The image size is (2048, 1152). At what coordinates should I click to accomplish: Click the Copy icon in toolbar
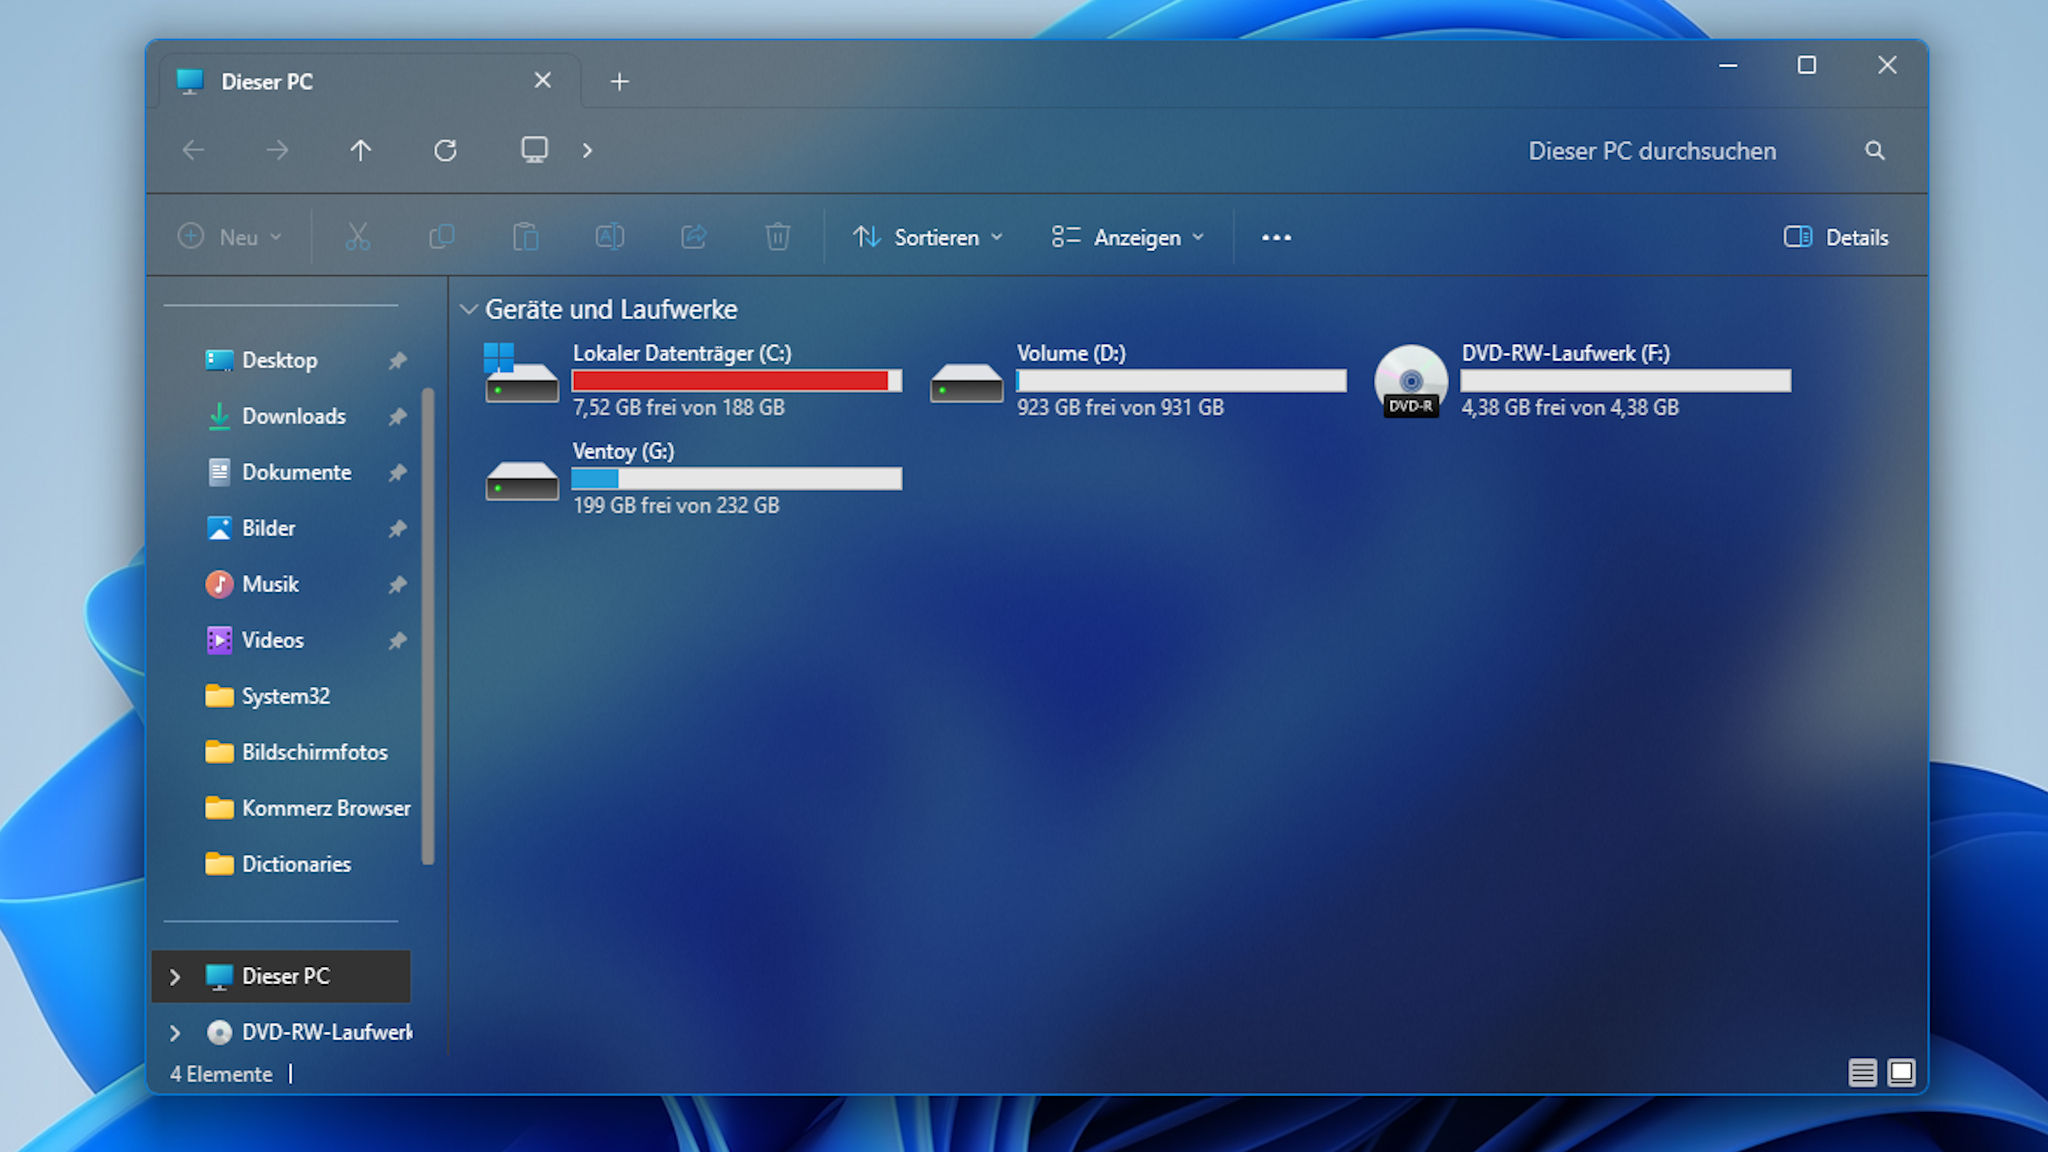(x=441, y=237)
